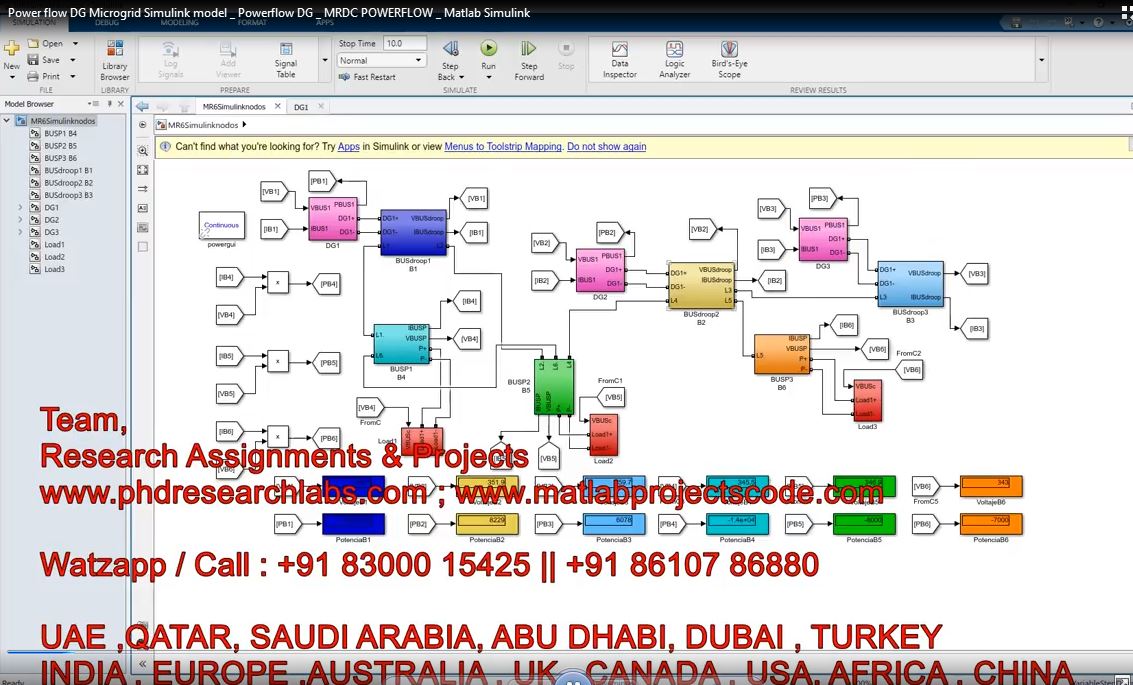Run the simulation with the green Run icon
1133x685 pixels.
click(x=488, y=48)
